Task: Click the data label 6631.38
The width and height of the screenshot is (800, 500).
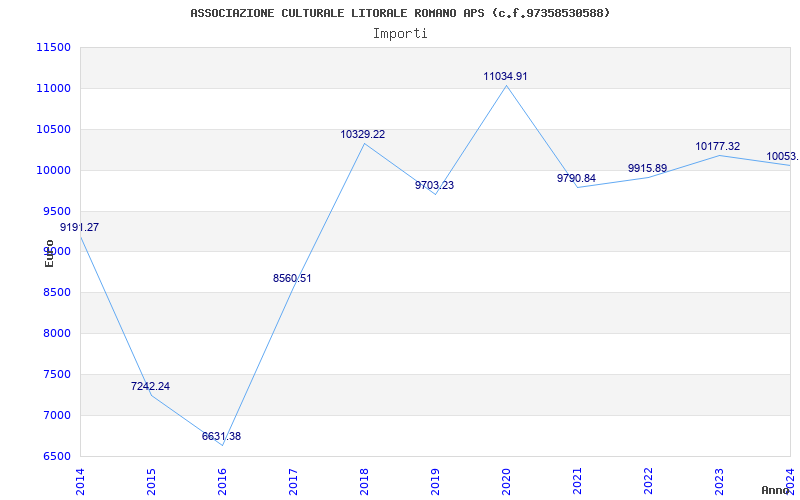Action: point(221,436)
